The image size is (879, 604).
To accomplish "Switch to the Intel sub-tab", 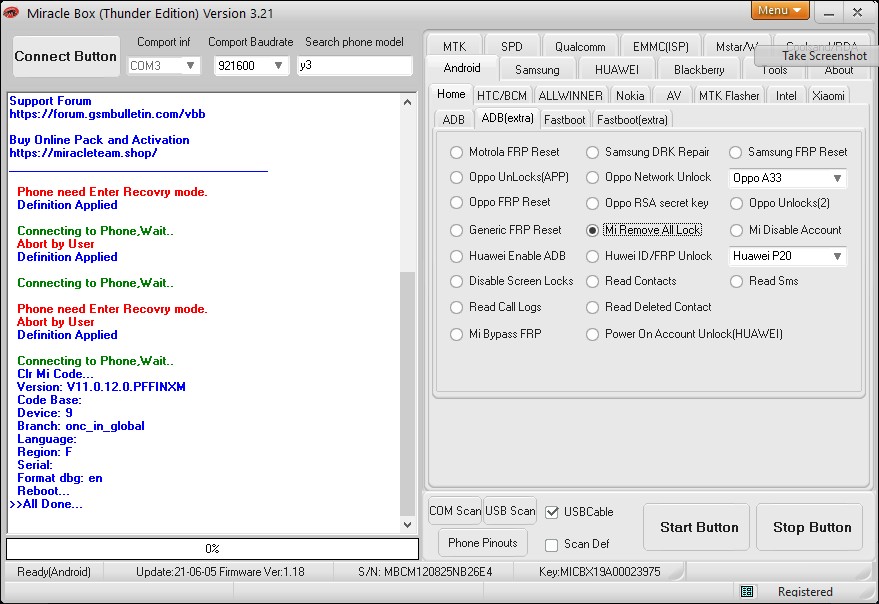I will [786, 96].
